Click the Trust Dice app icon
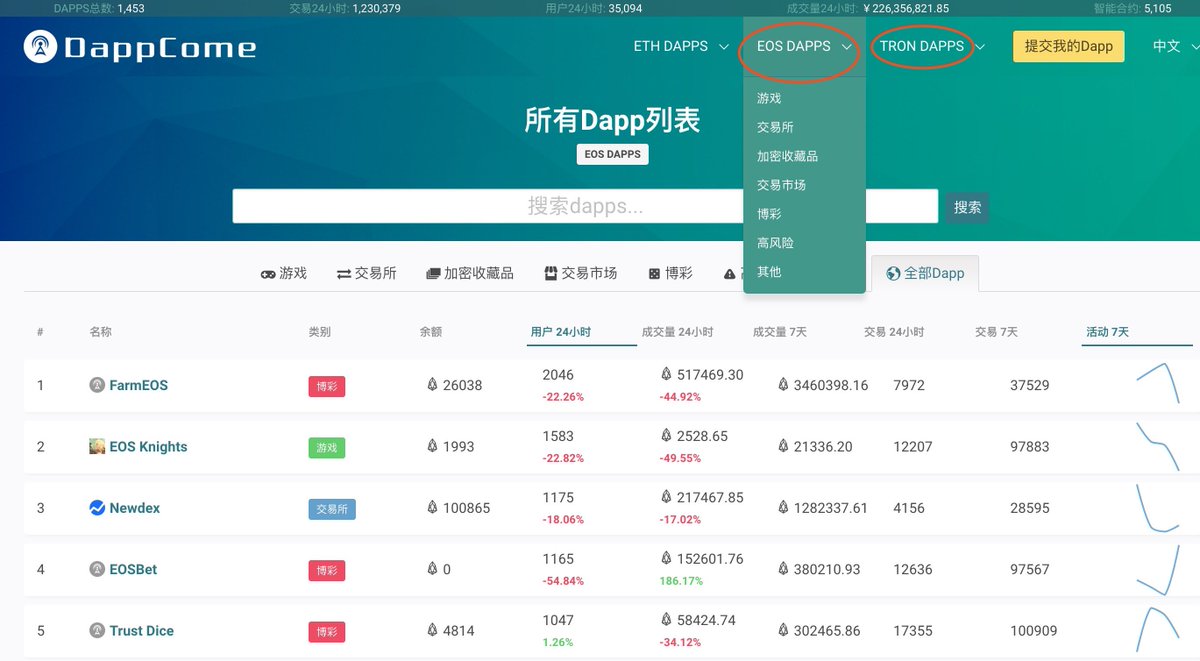Image resolution: width=1200 pixels, height=661 pixels. point(97,630)
